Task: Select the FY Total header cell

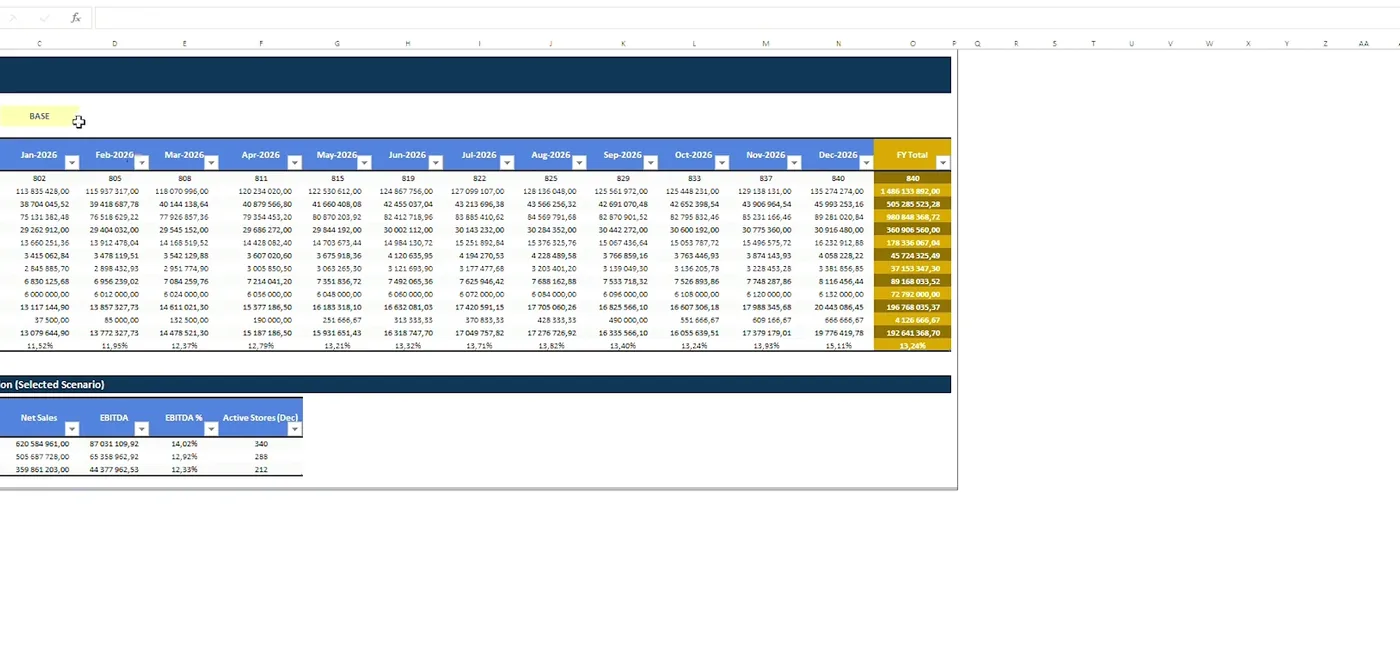Action: point(911,155)
